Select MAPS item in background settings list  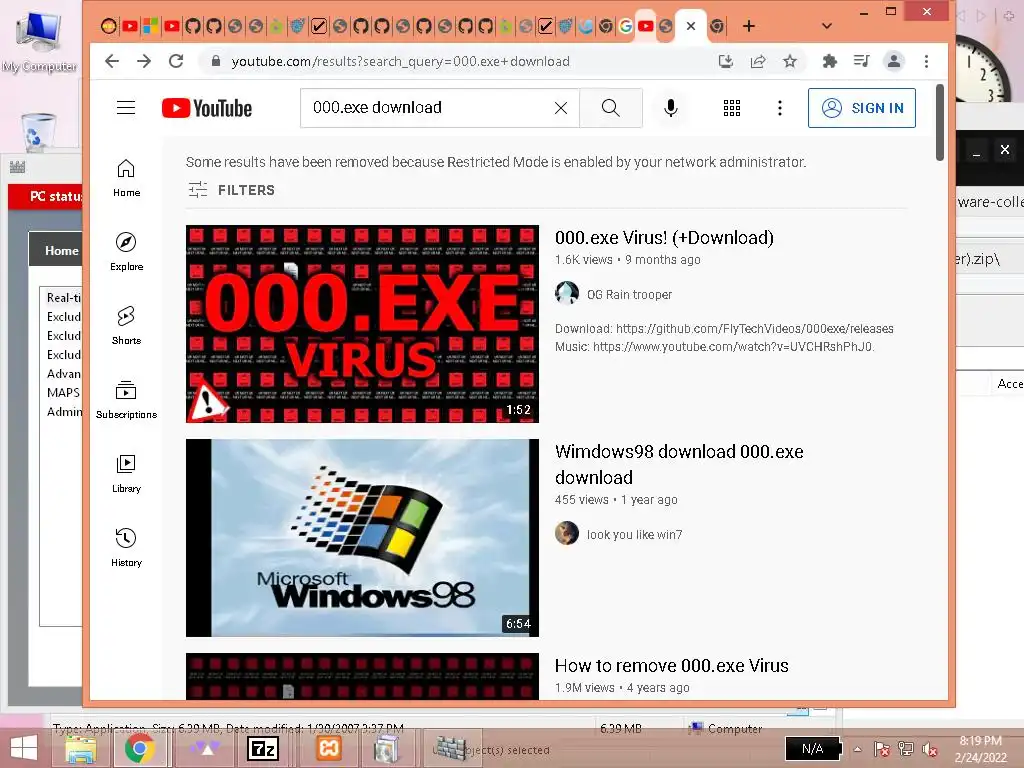(x=63, y=392)
